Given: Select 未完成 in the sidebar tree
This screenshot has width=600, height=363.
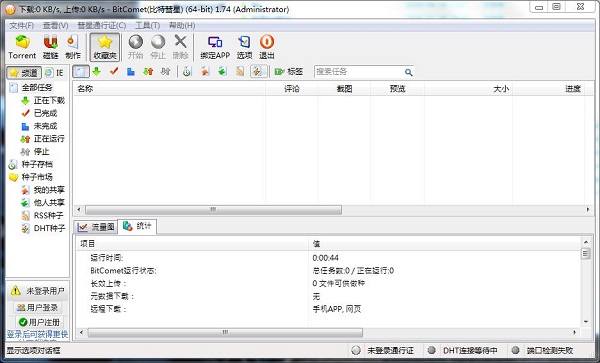Looking at the screenshot, I should tap(45, 126).
